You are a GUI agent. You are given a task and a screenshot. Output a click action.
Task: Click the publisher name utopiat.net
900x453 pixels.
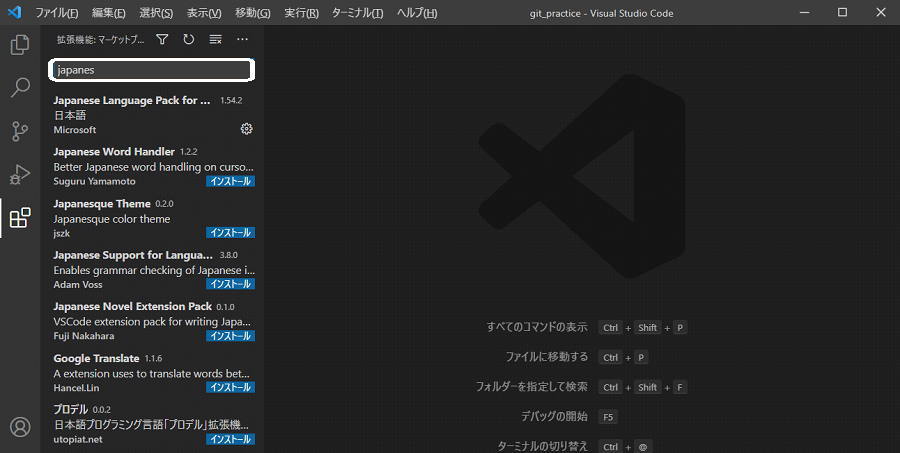tap(78, 439)
